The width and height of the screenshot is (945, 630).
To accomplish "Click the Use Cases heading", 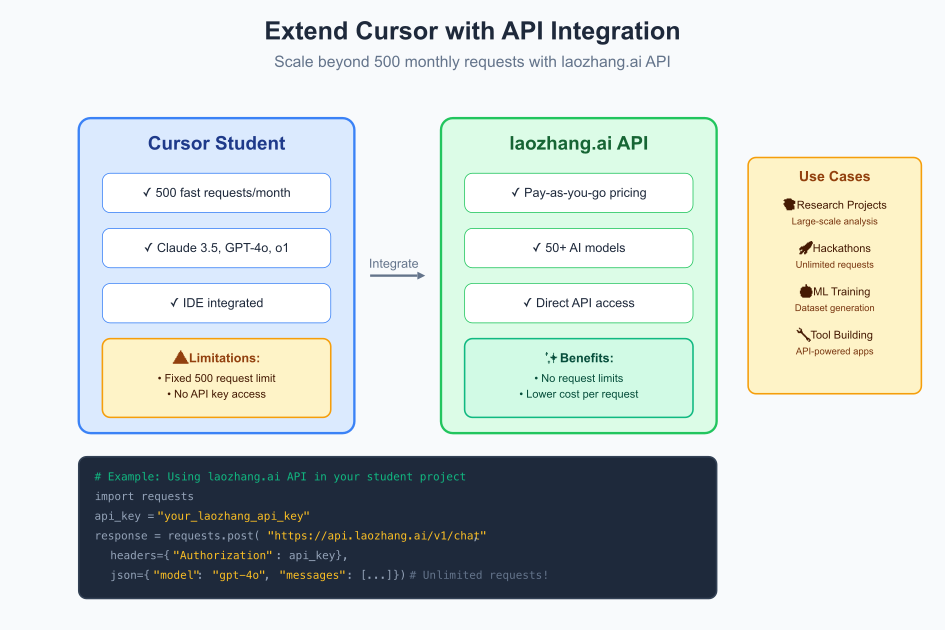I will point(835,177).
